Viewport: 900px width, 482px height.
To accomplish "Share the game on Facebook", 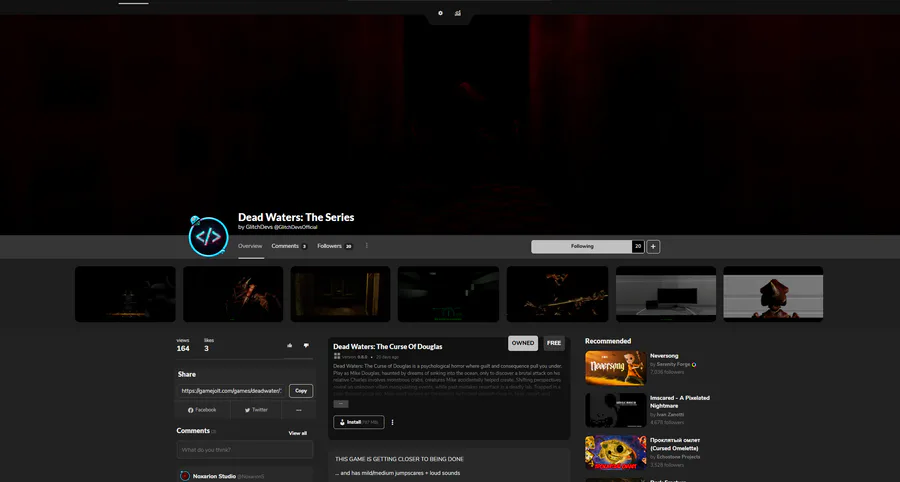I will pos(202,410).
